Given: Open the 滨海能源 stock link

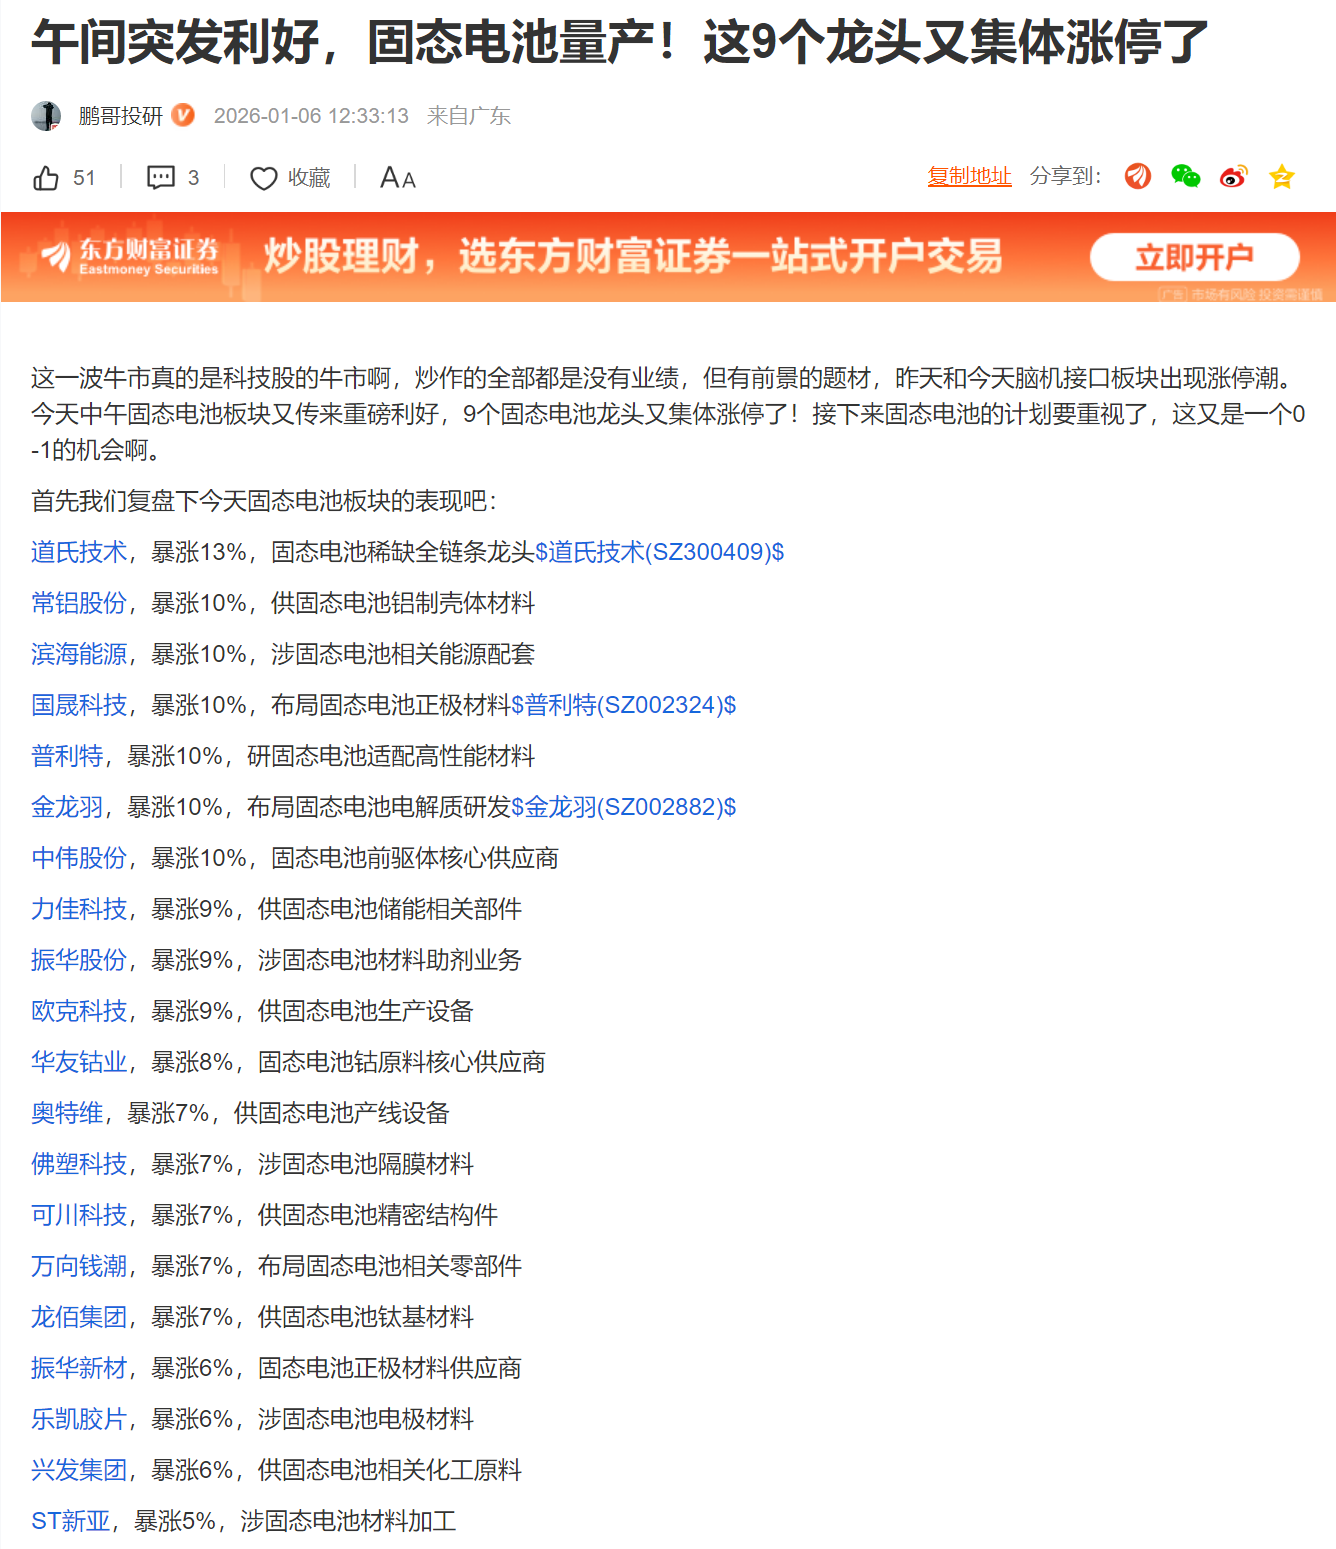Looking at the screenshot, I should [79, 654].
